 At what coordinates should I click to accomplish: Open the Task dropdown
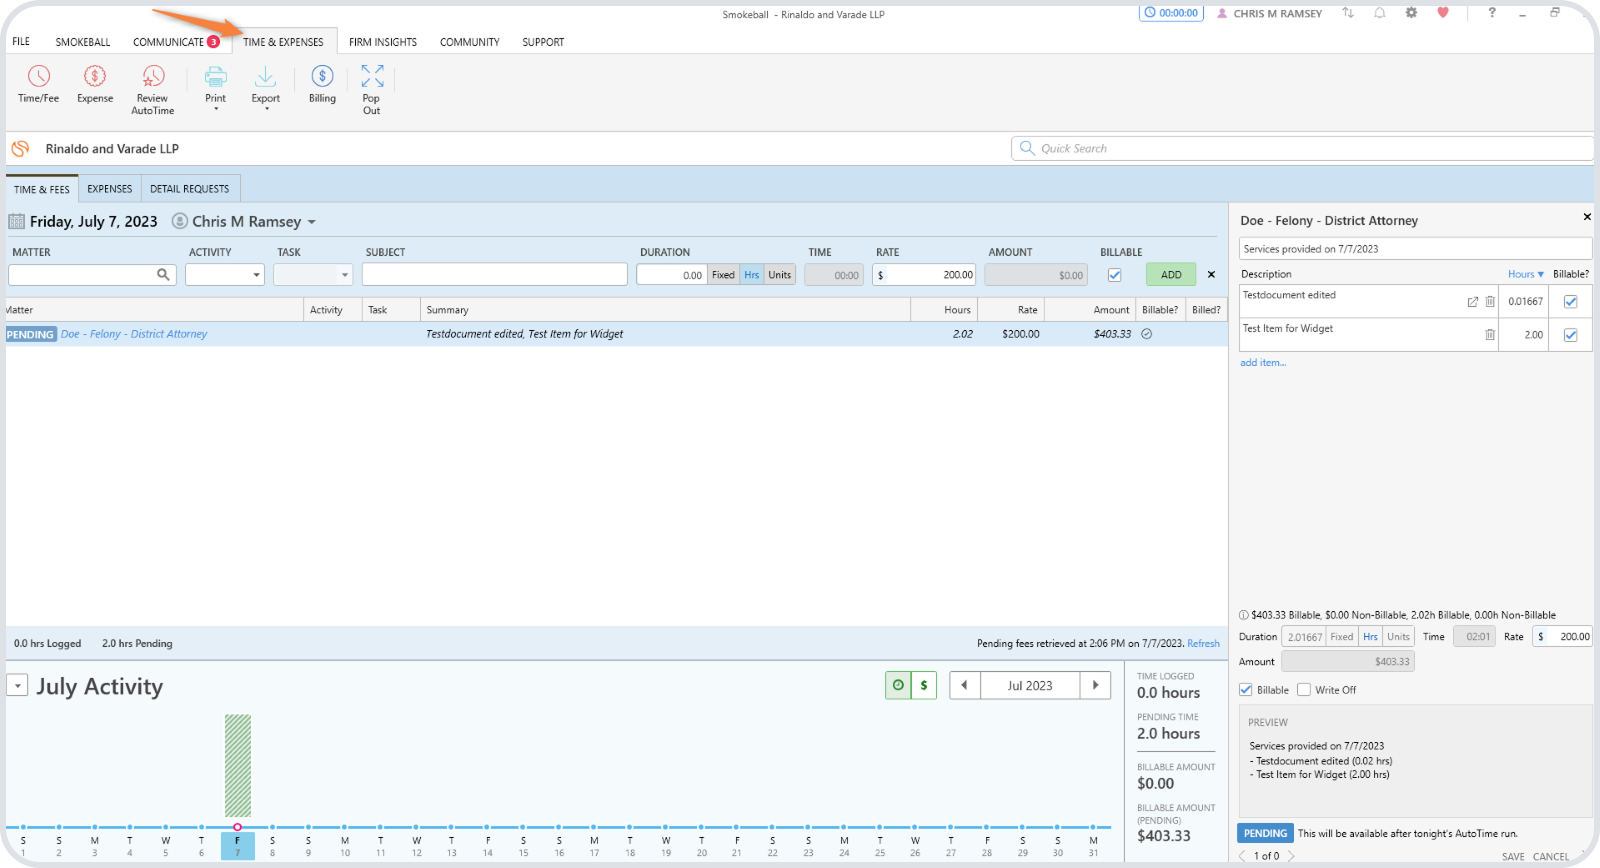coord(313,274)
